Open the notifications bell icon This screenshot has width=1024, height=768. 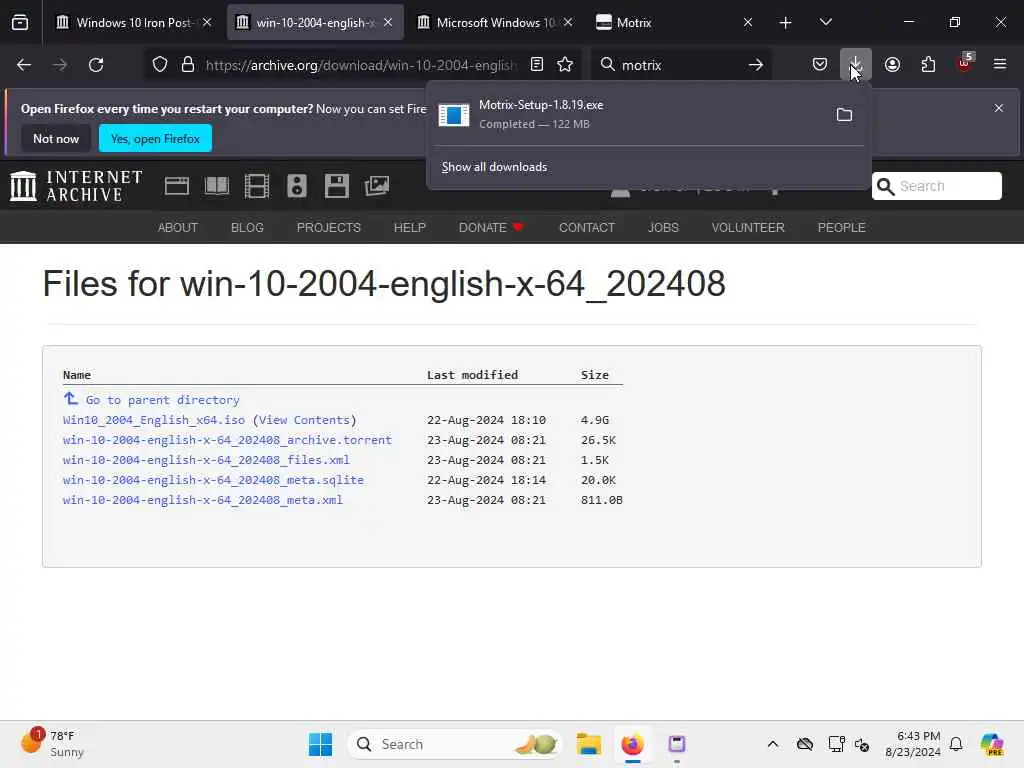[x=956, y=744]
